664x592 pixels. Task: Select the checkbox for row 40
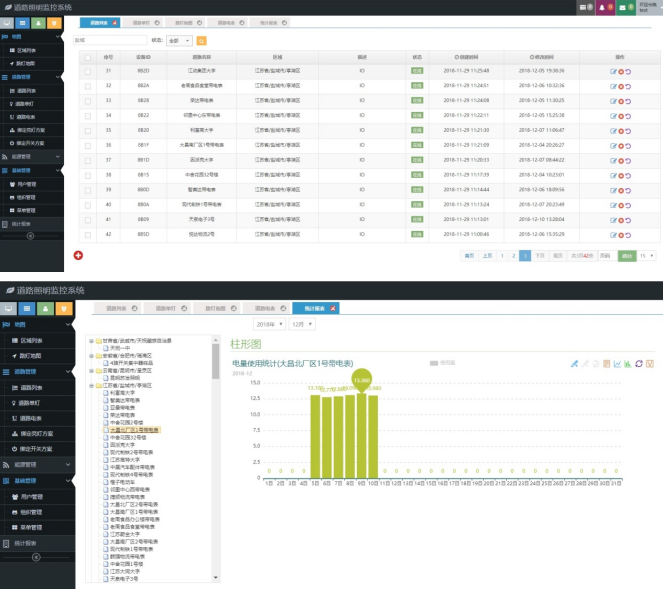coord(87,204)
